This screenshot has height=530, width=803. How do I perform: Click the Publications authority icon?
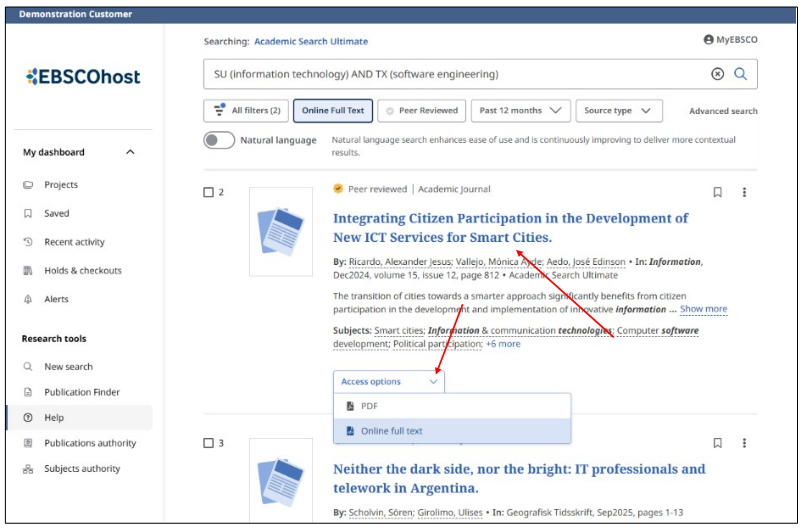coord(28,443)
